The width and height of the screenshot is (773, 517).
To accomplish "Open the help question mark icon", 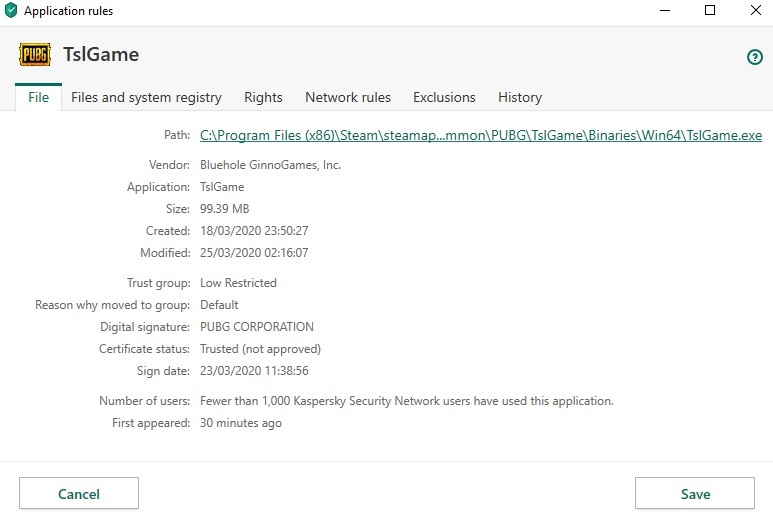I will 754,57.
